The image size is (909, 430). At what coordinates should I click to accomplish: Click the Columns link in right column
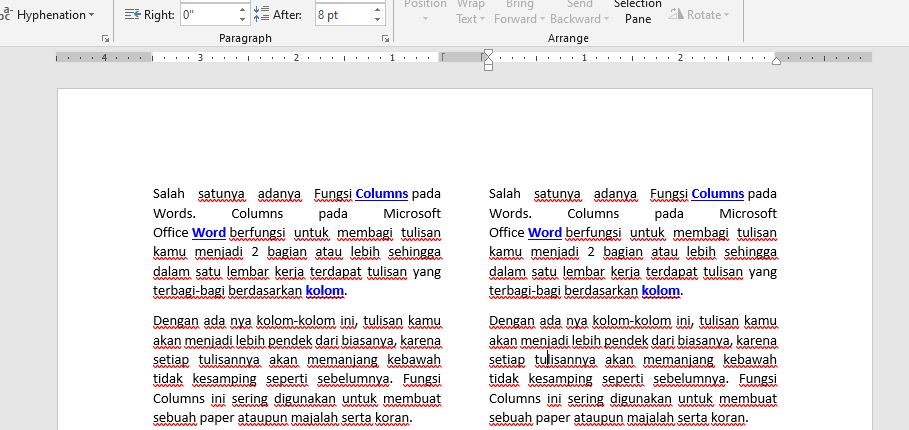[718, 194]
